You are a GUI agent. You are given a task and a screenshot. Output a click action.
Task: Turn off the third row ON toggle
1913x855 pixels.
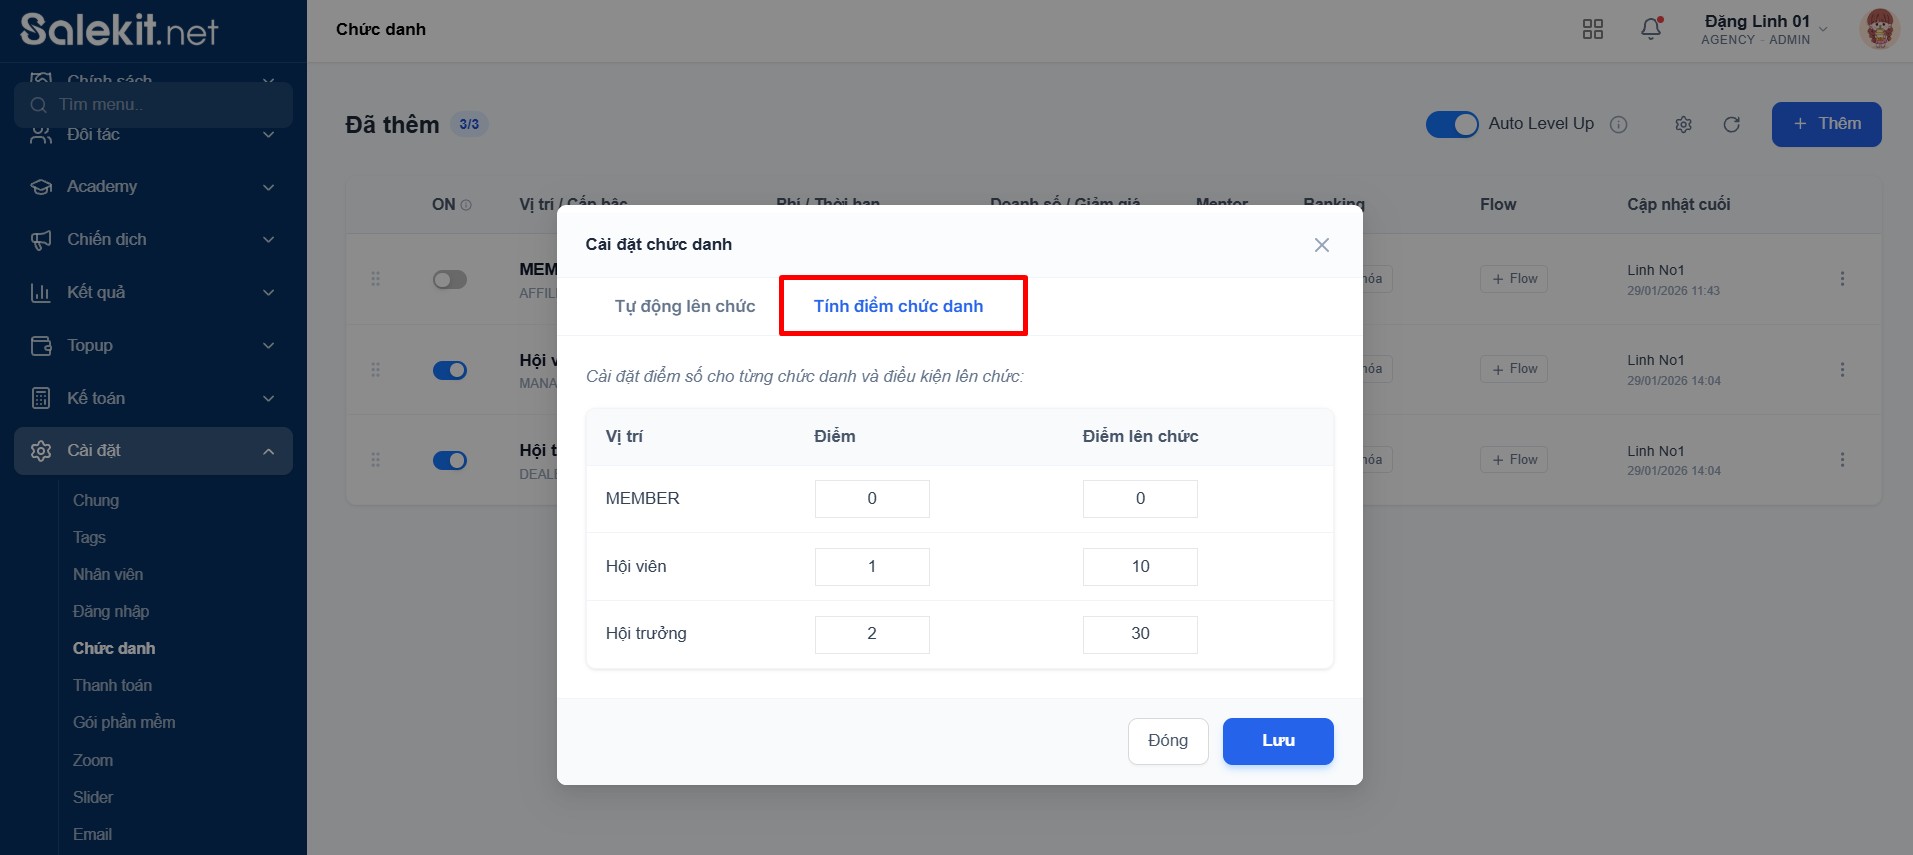click(449, 461)
